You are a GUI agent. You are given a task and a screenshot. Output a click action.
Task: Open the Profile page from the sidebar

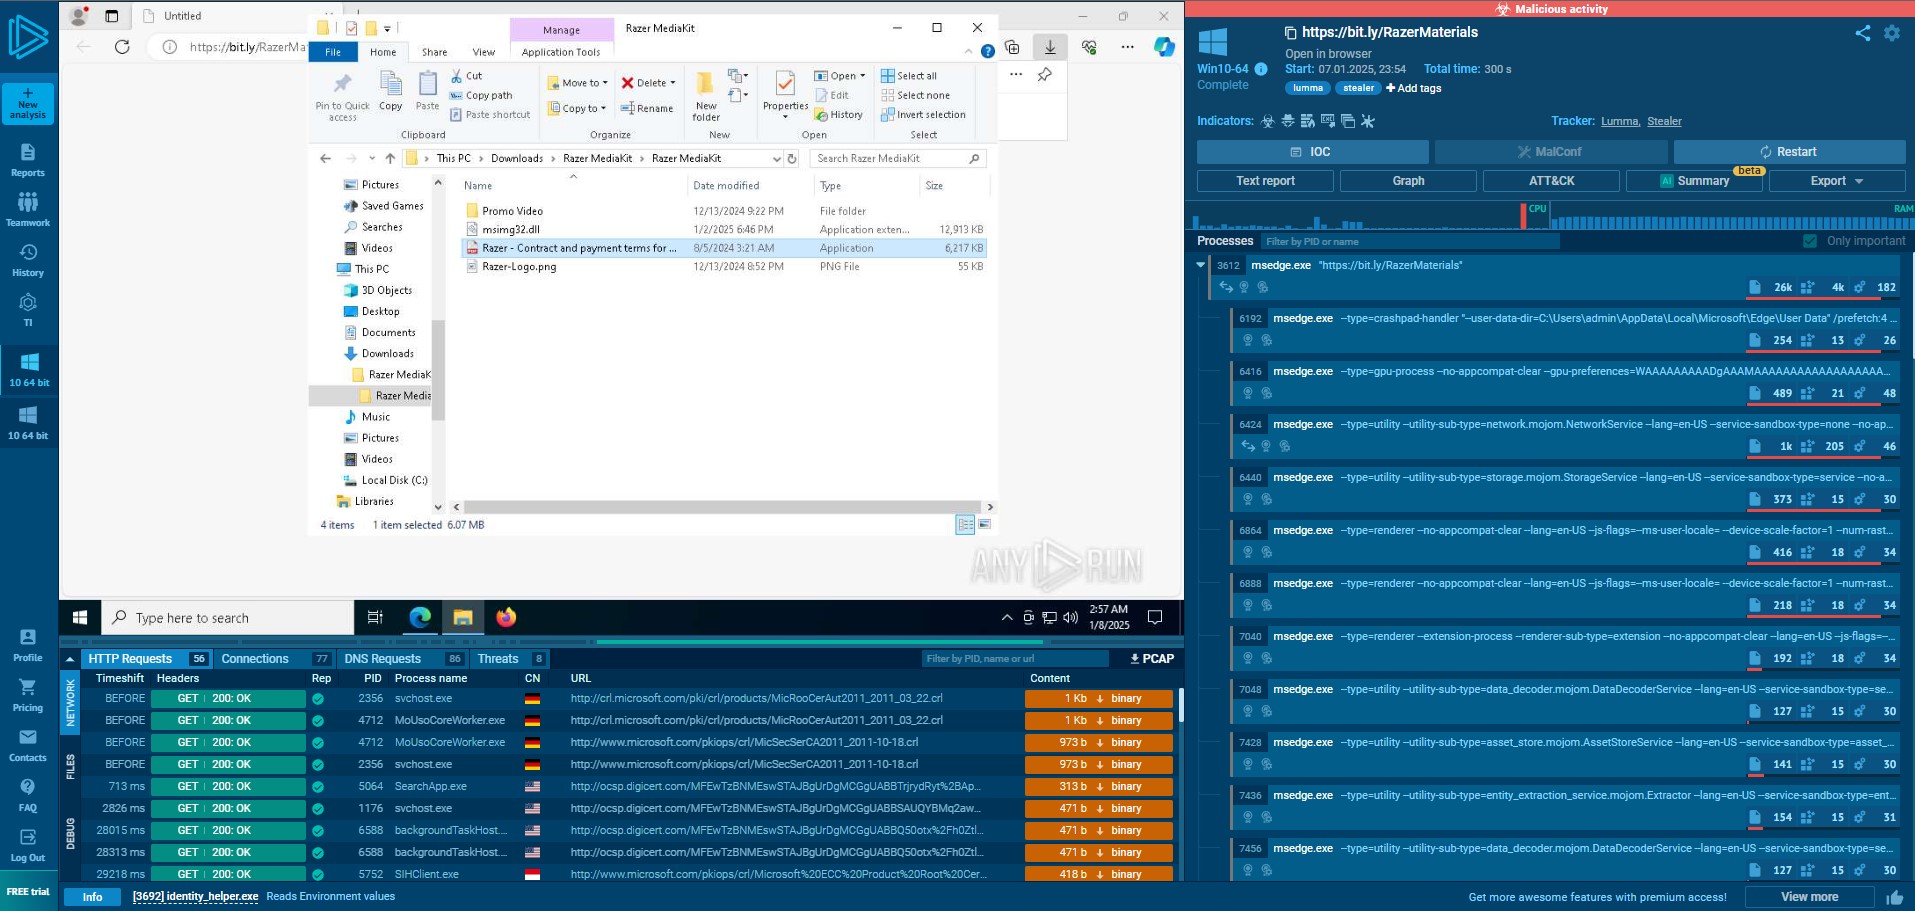pos(28,645)
